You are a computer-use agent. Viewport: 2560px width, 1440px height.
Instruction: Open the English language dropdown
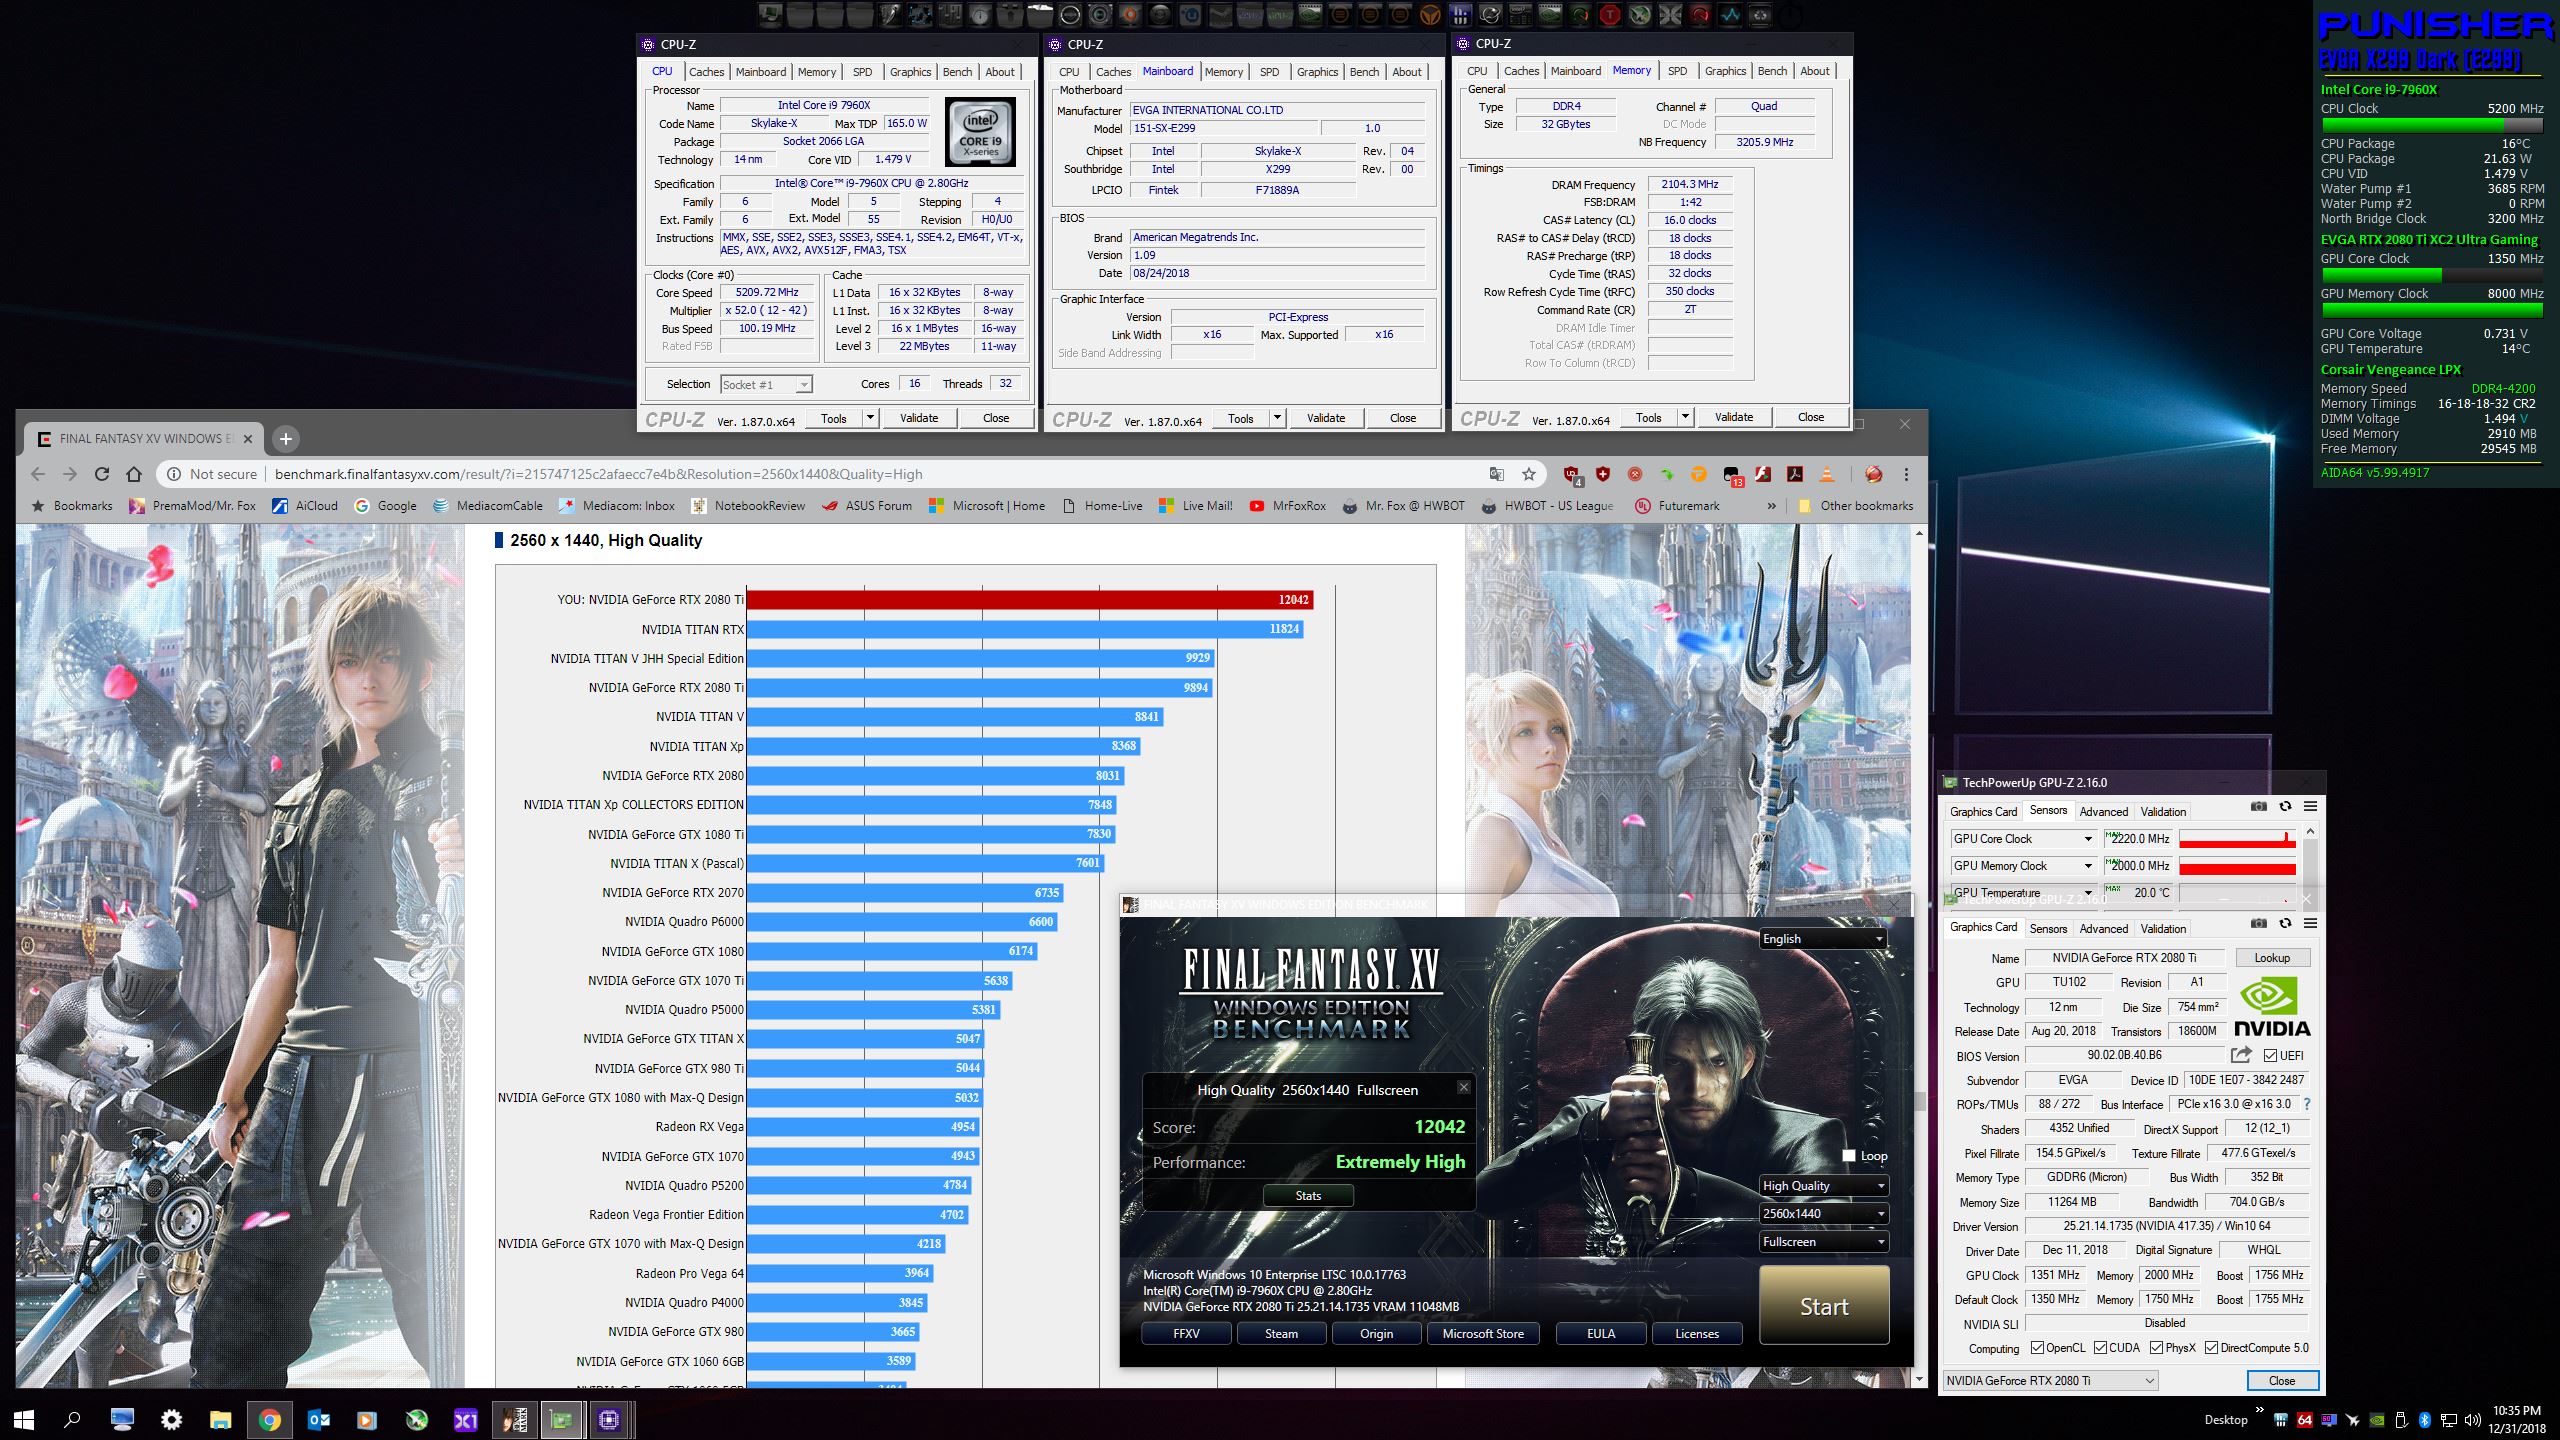point(1824,939)
